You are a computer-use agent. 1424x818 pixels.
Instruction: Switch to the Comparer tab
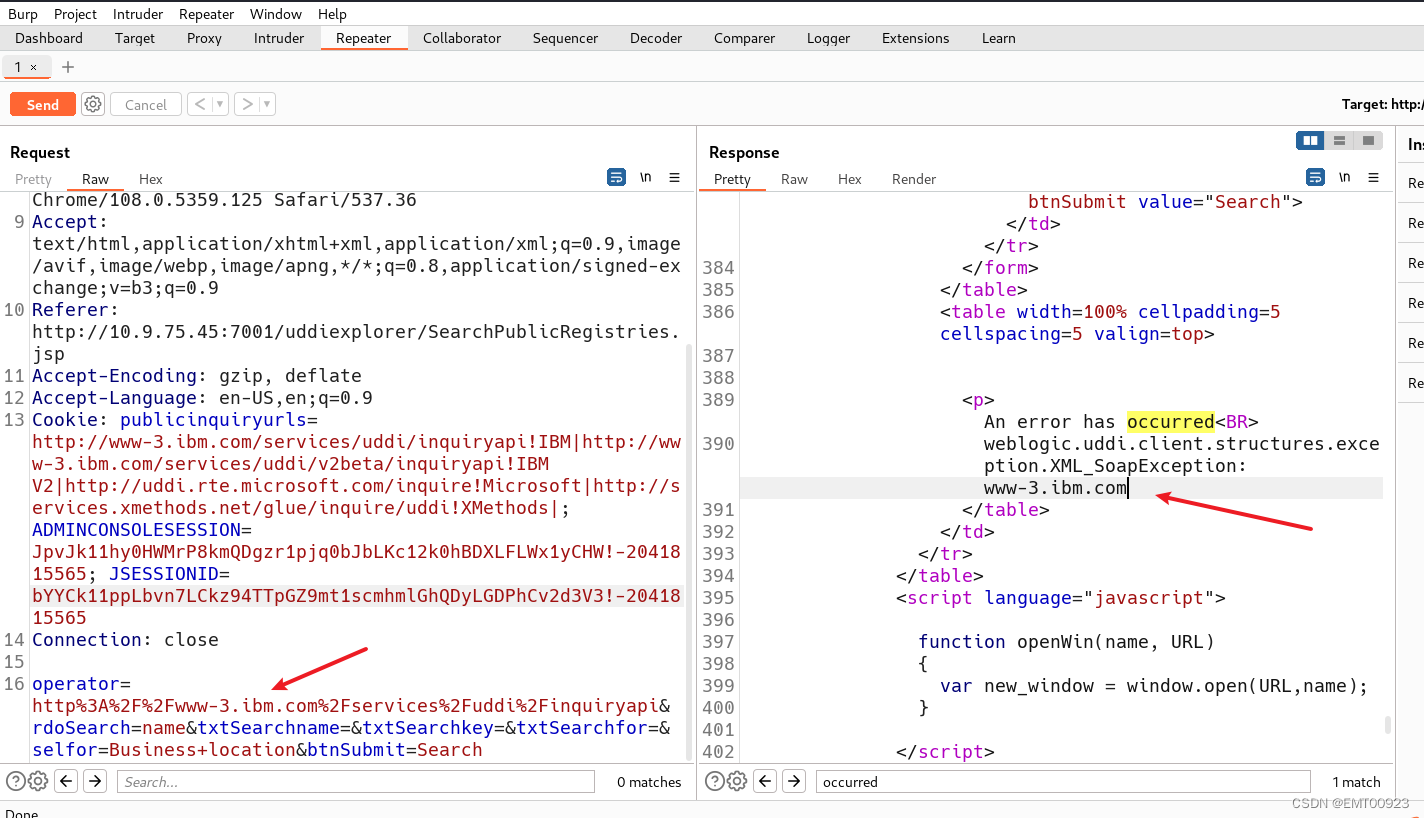coord(744,38)
